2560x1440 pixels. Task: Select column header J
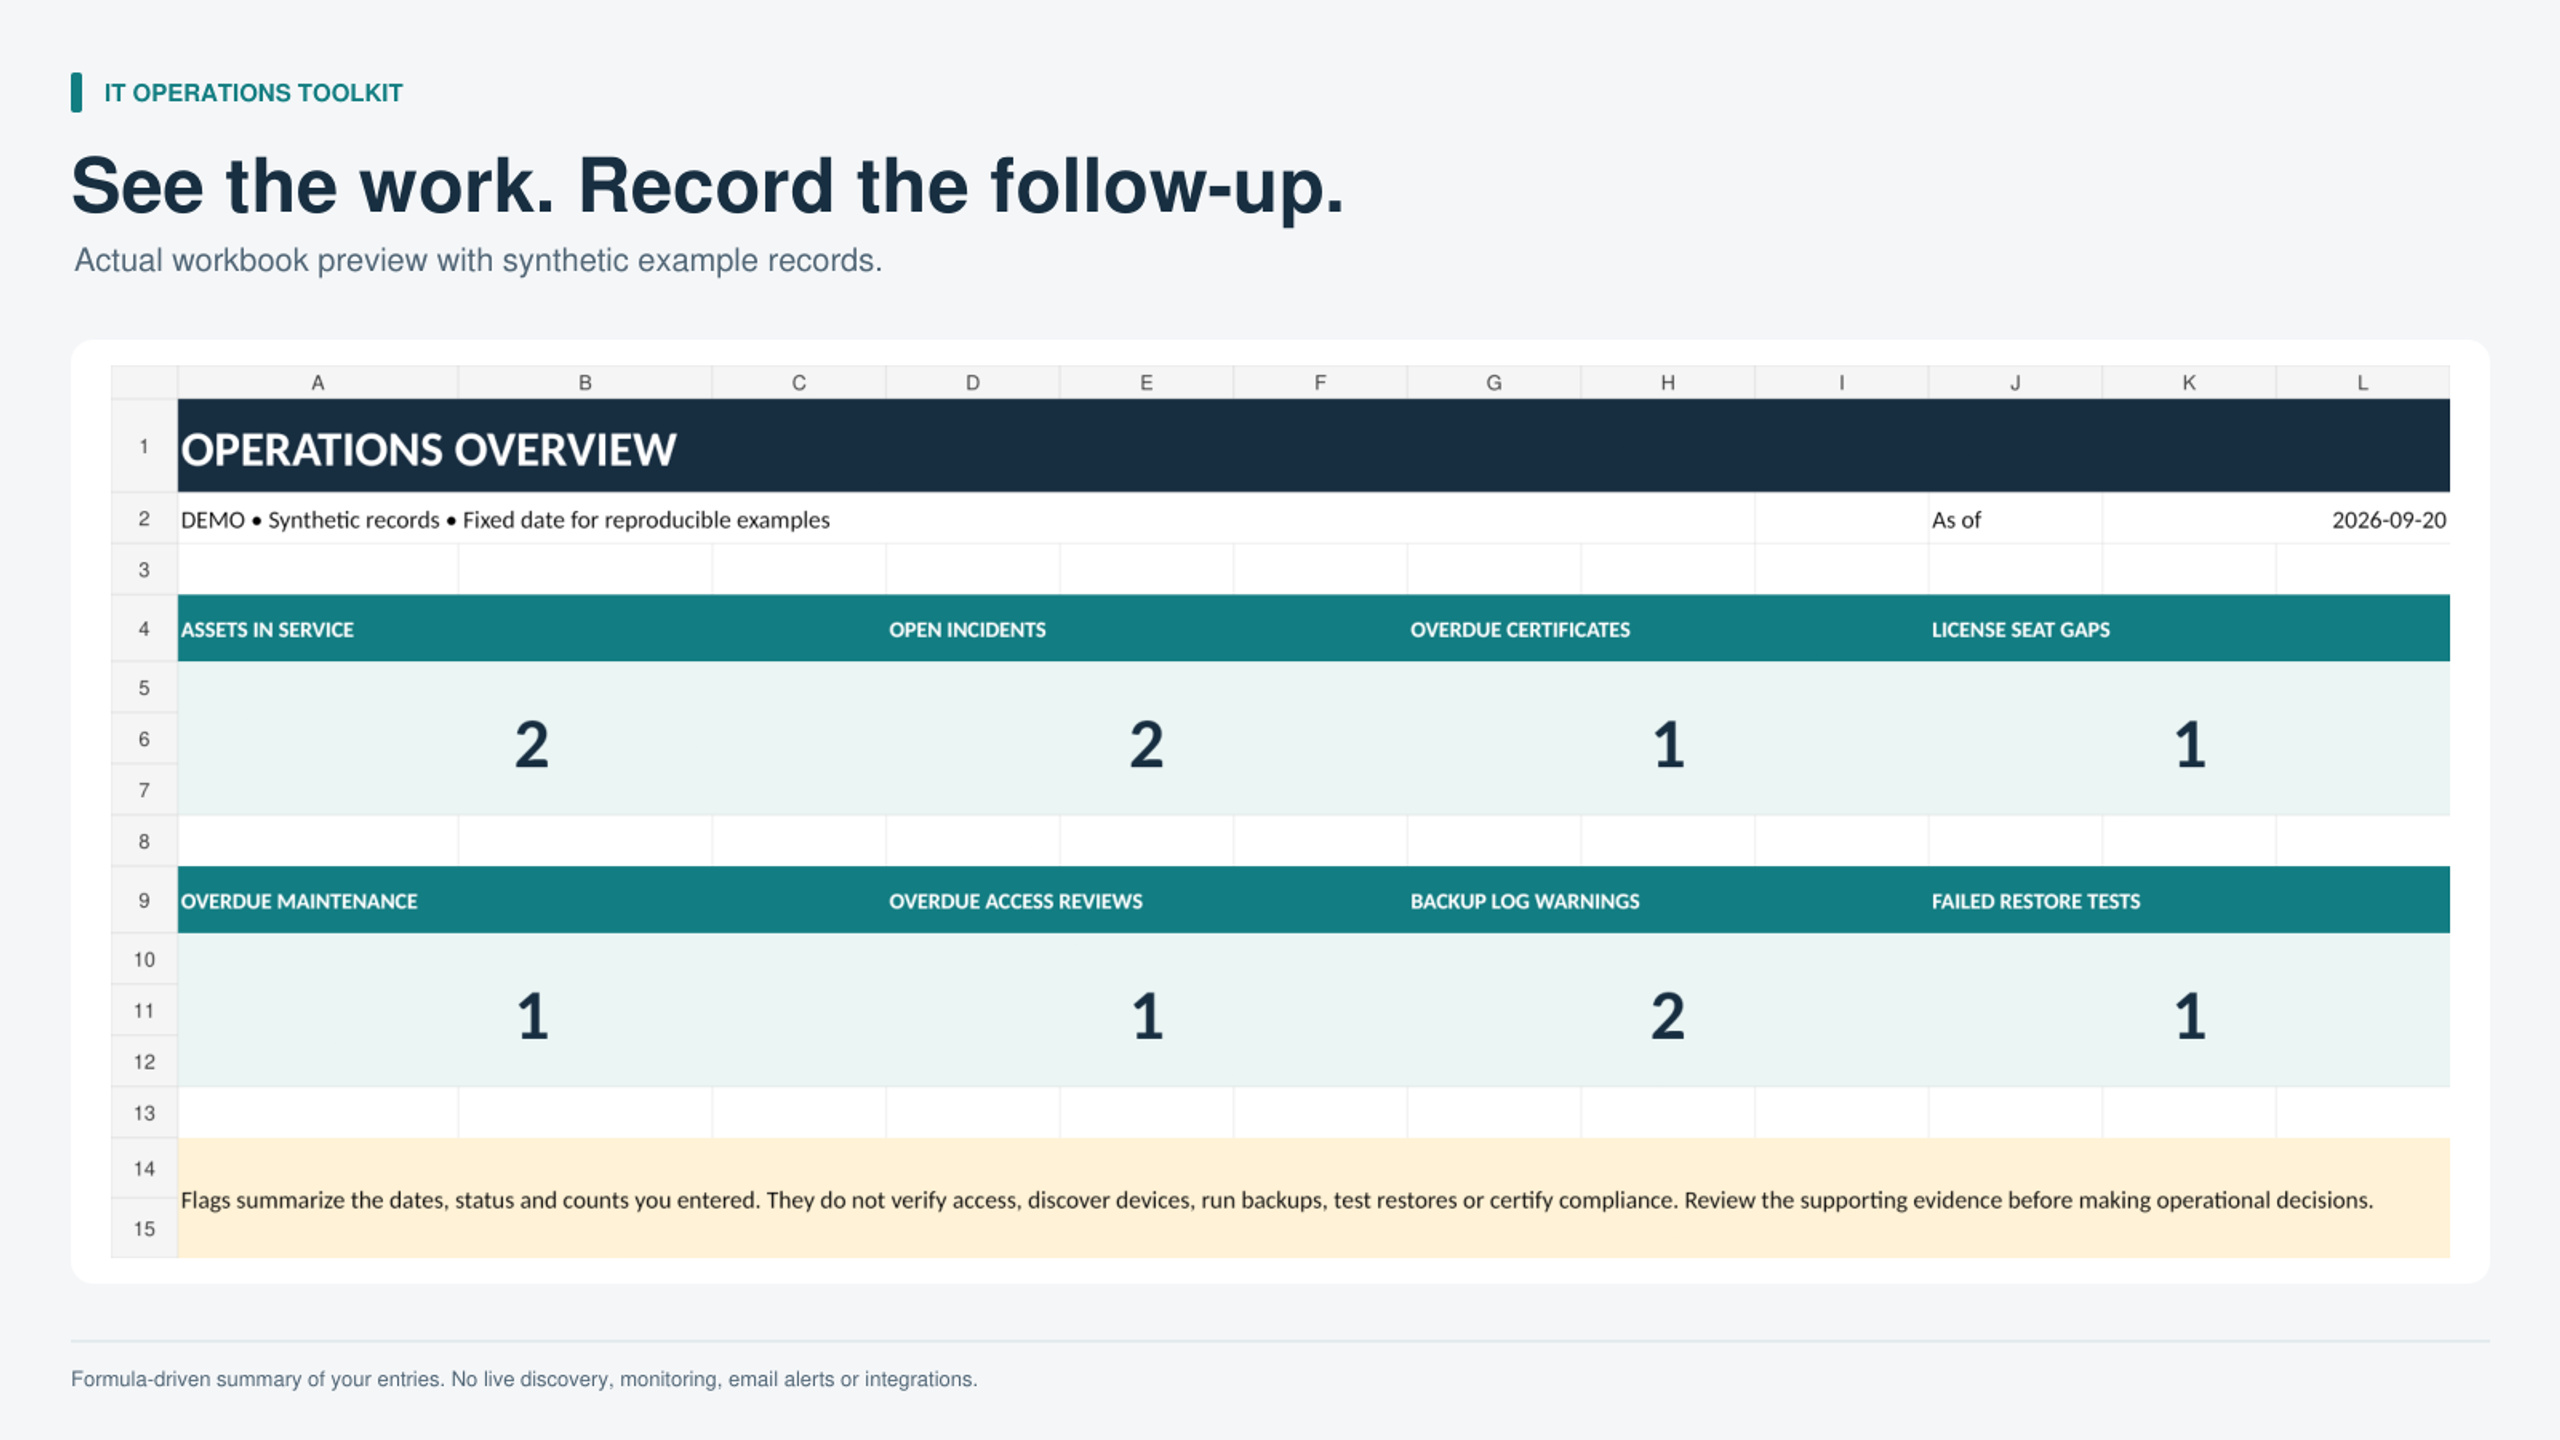click(x=2015, y=382)
